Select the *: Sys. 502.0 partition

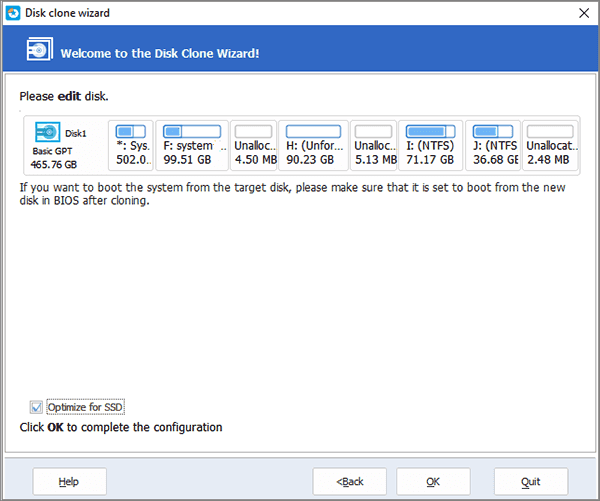(131, 145)
